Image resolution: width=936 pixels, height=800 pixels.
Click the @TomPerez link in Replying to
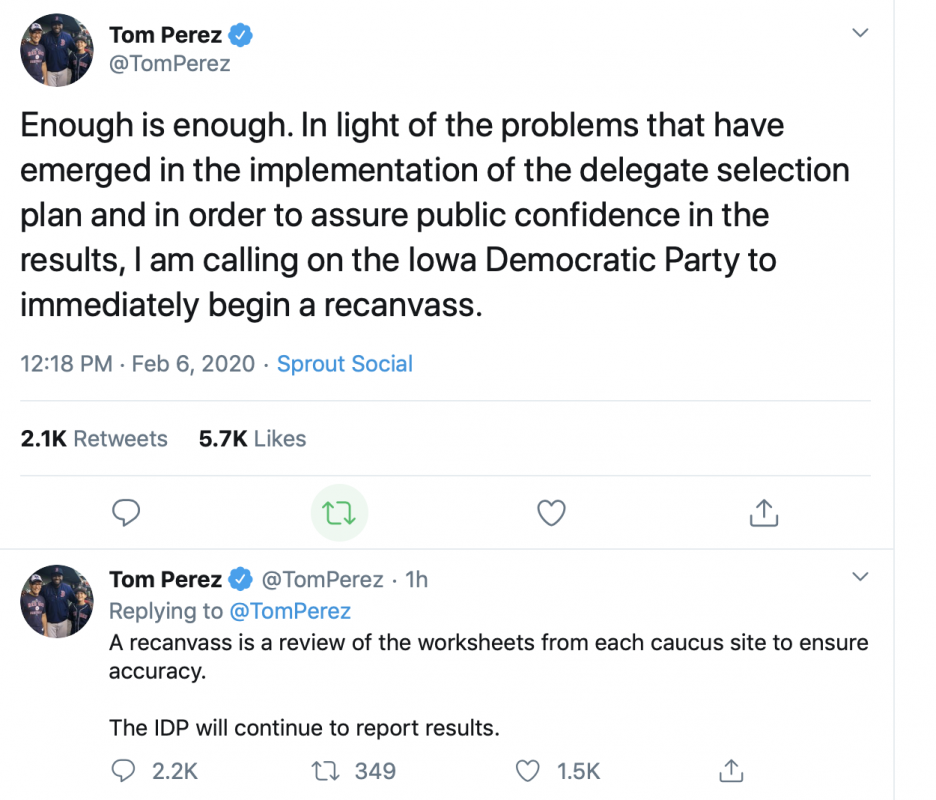pos(290,611)
